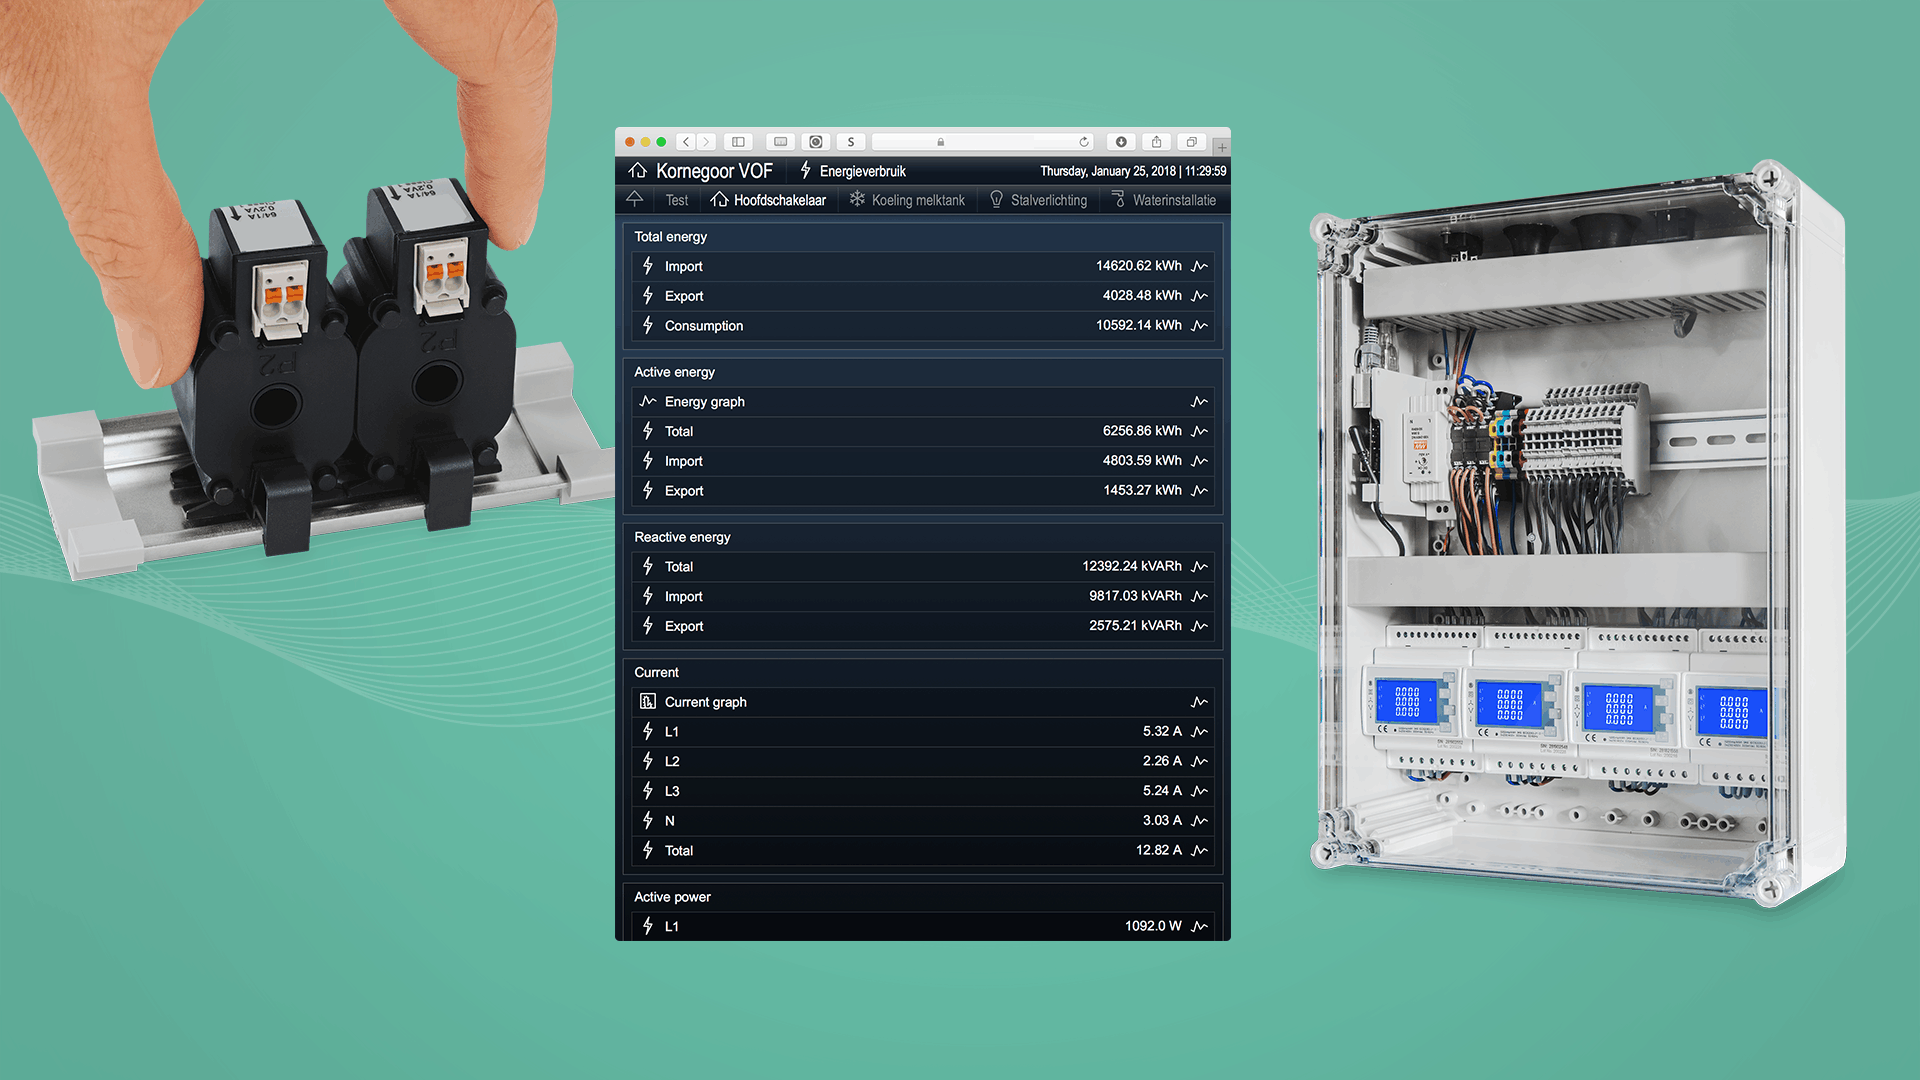The image size is (1920, 1080).
Task: Click the browser reload icon
Action: click(1084, 142)
